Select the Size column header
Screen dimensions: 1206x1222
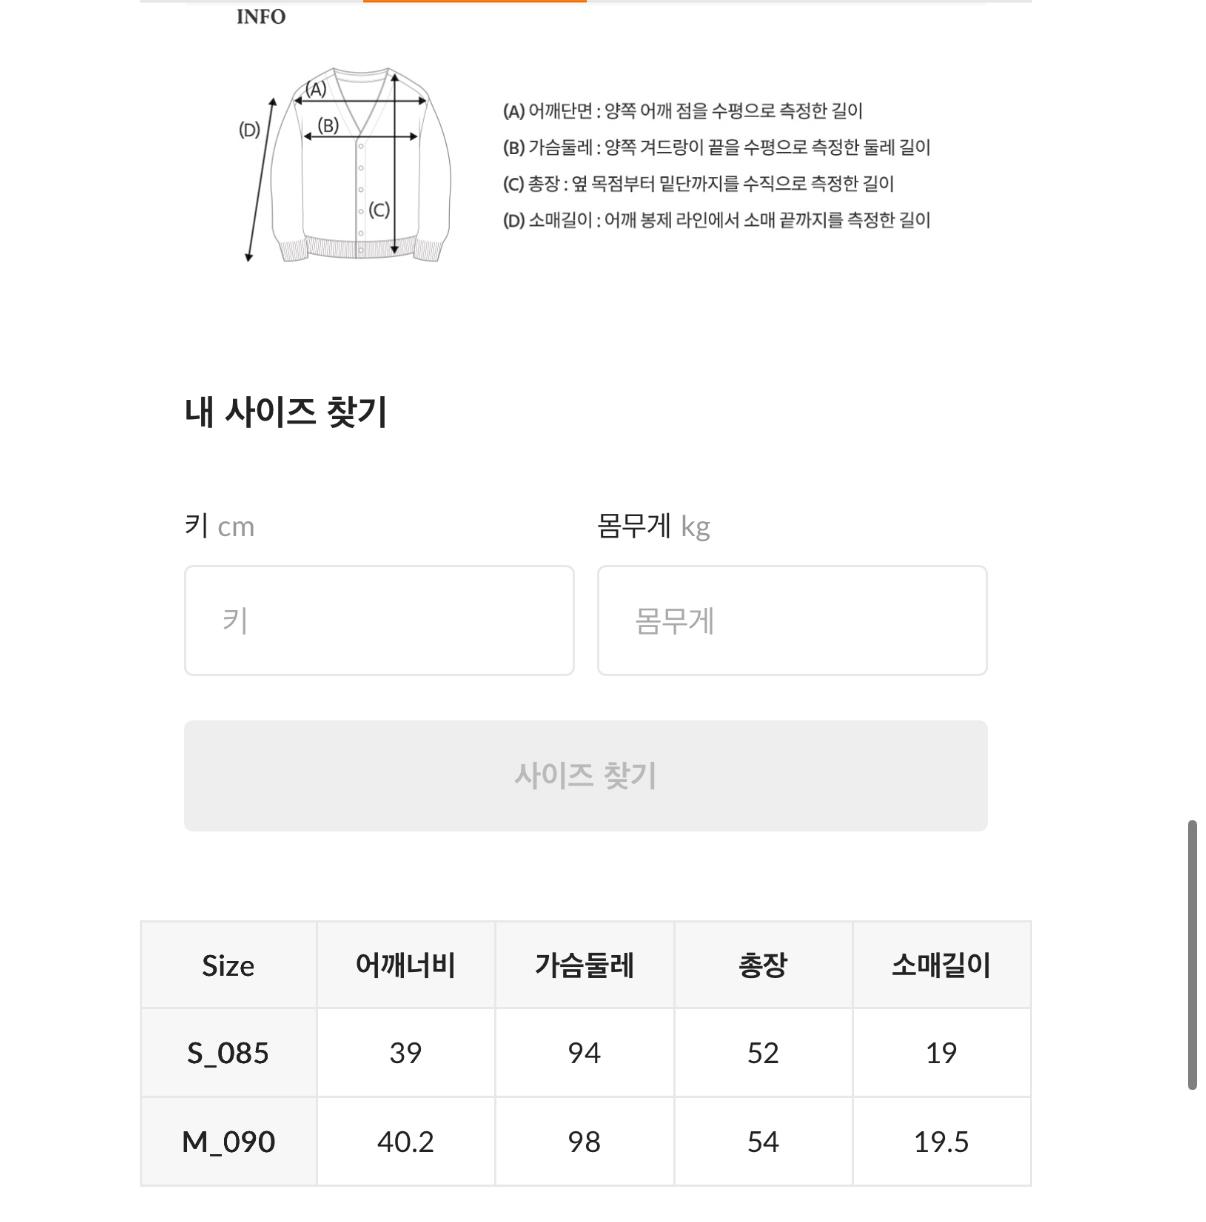pos(228,965)
